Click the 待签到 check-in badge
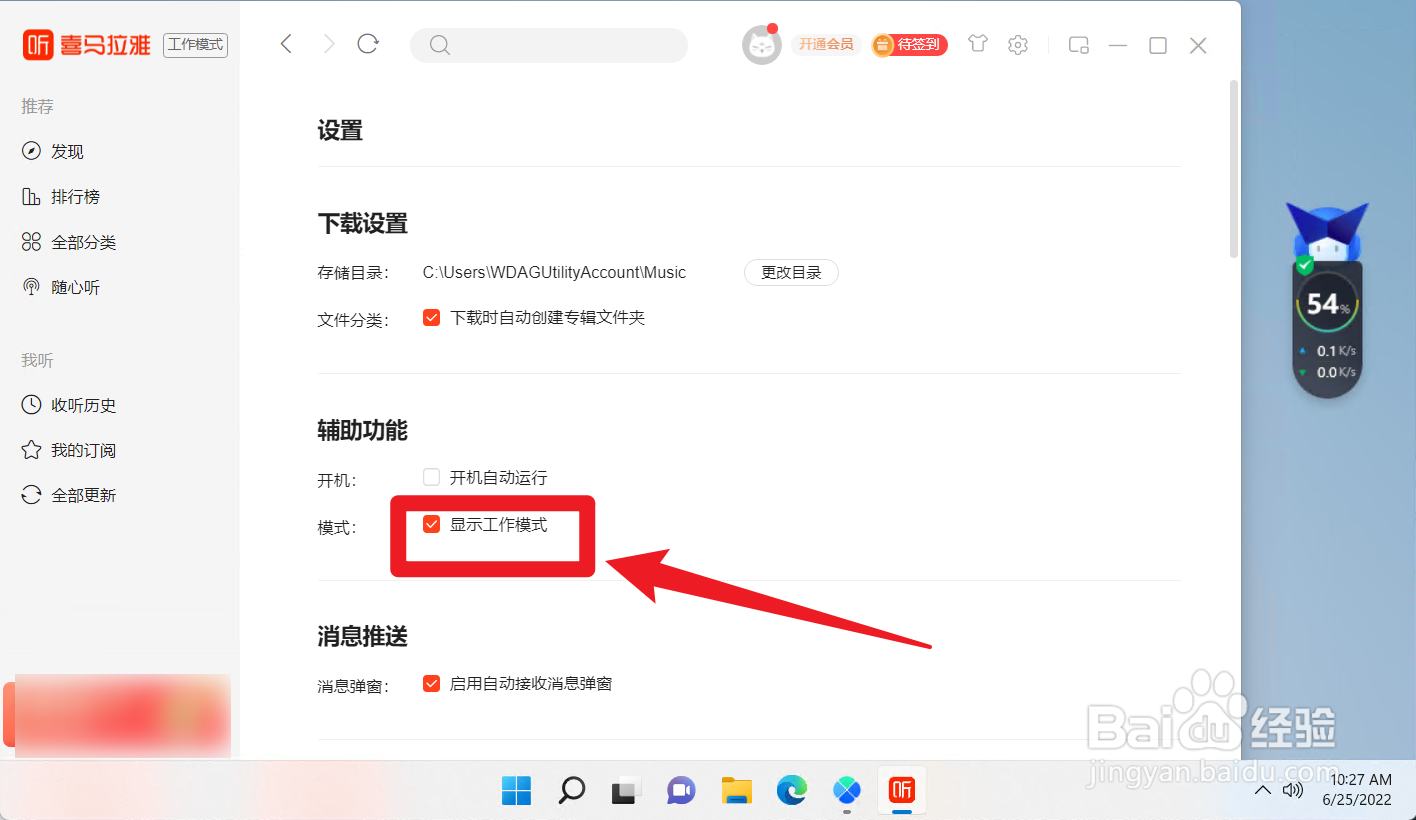 pyautogui.click(x=908, y=45)
